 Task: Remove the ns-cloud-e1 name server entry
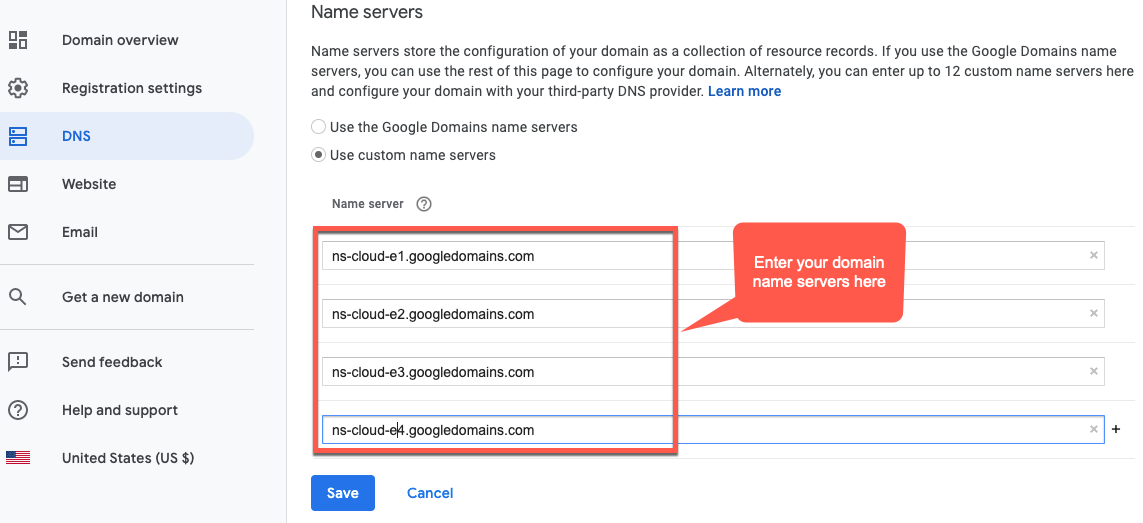(1093, 256)
